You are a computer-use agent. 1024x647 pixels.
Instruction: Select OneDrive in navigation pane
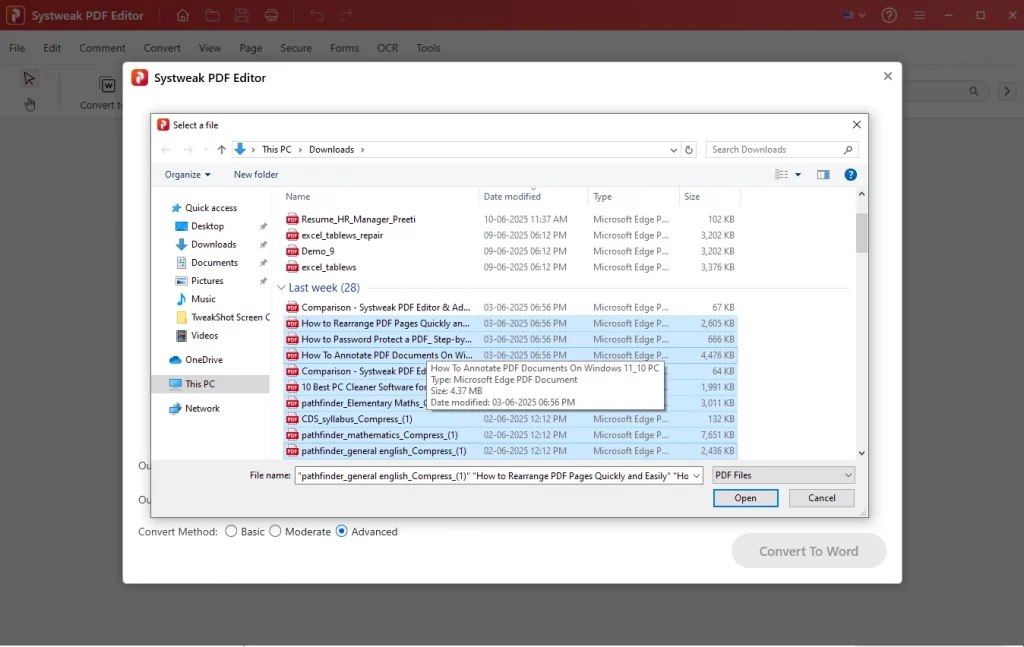tap(204, 360)
